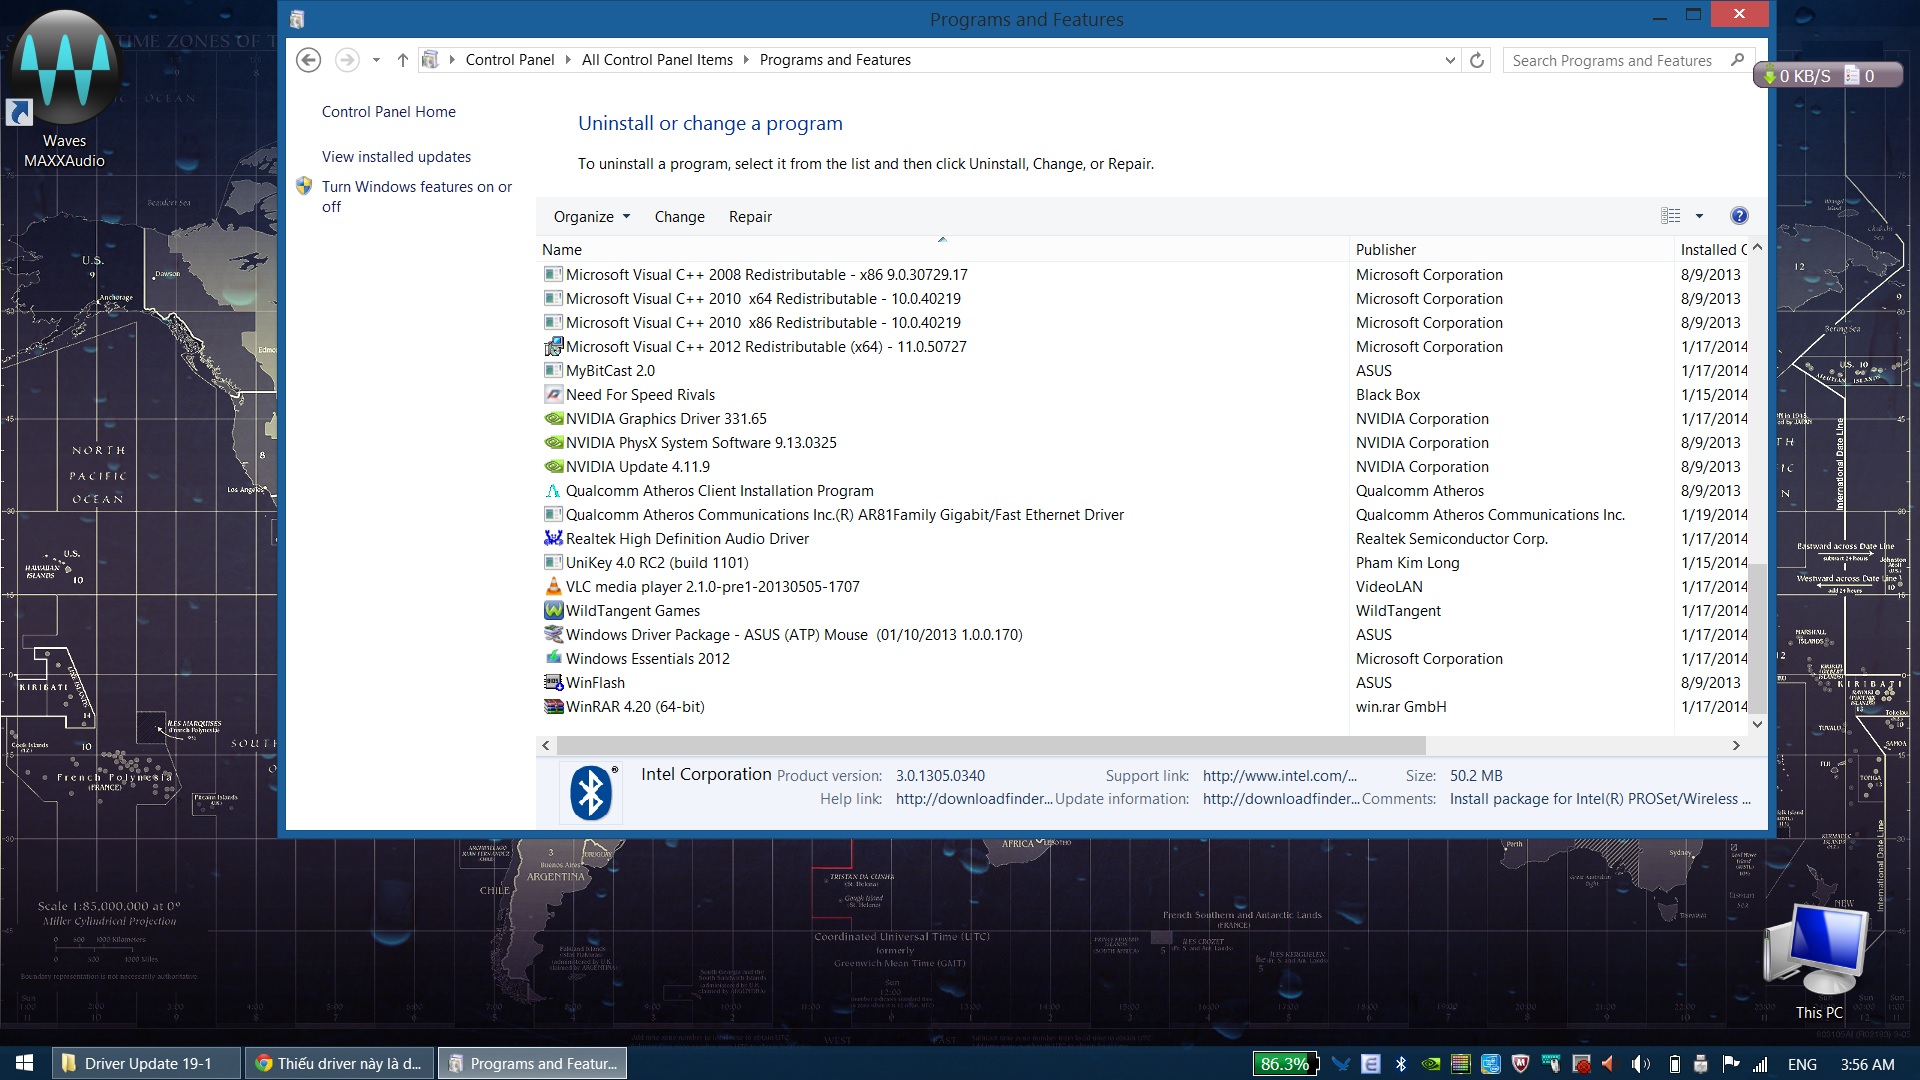
Task: Click the Realtek Audio Driver icon
Action: 553,539
